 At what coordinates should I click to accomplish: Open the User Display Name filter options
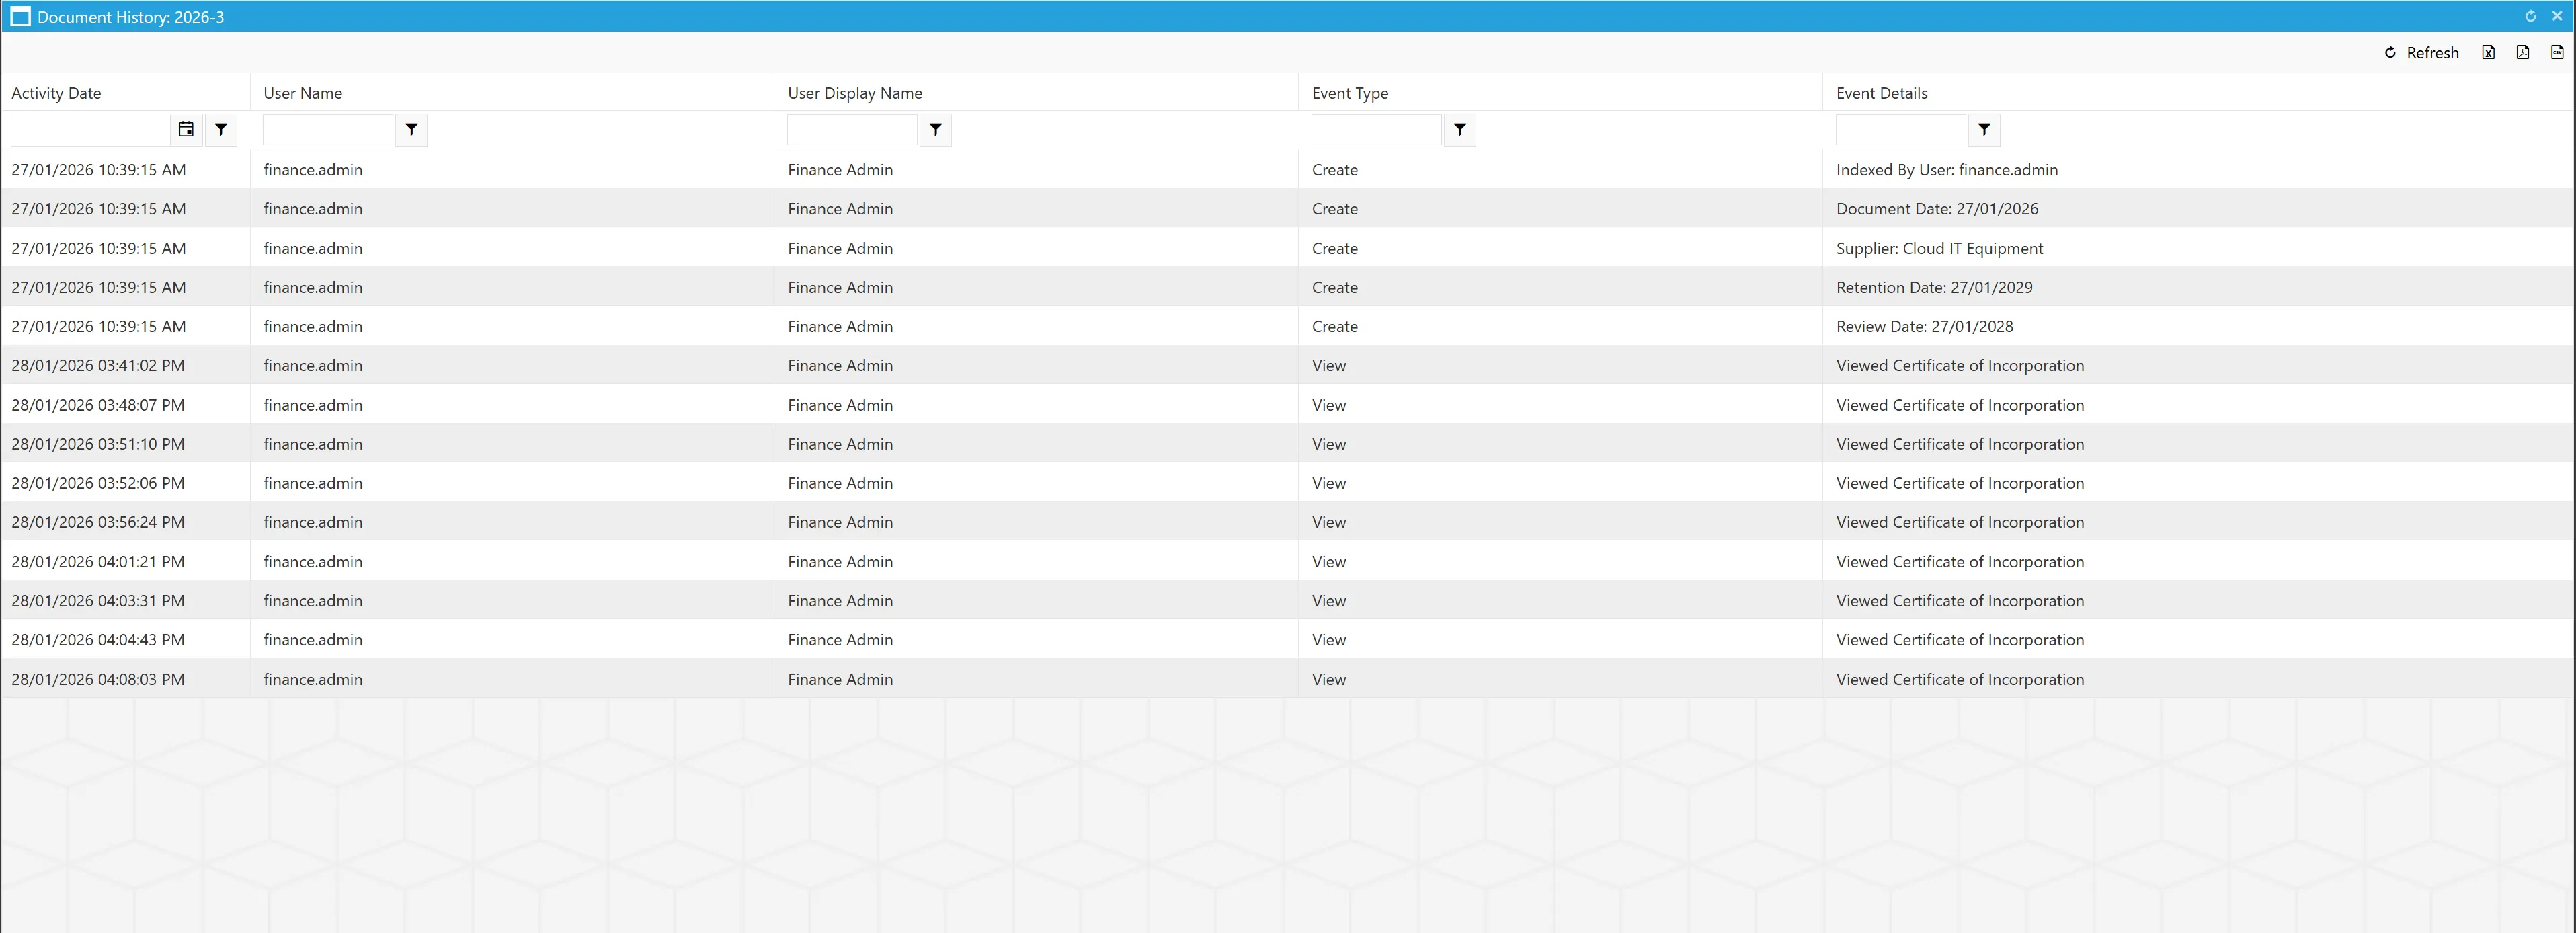(x=935, y=130)
